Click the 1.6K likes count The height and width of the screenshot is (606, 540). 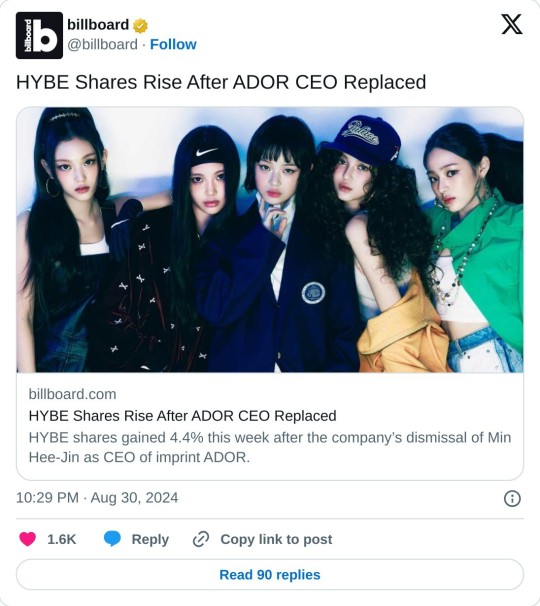pyautogui.click(x=61, y=539)
